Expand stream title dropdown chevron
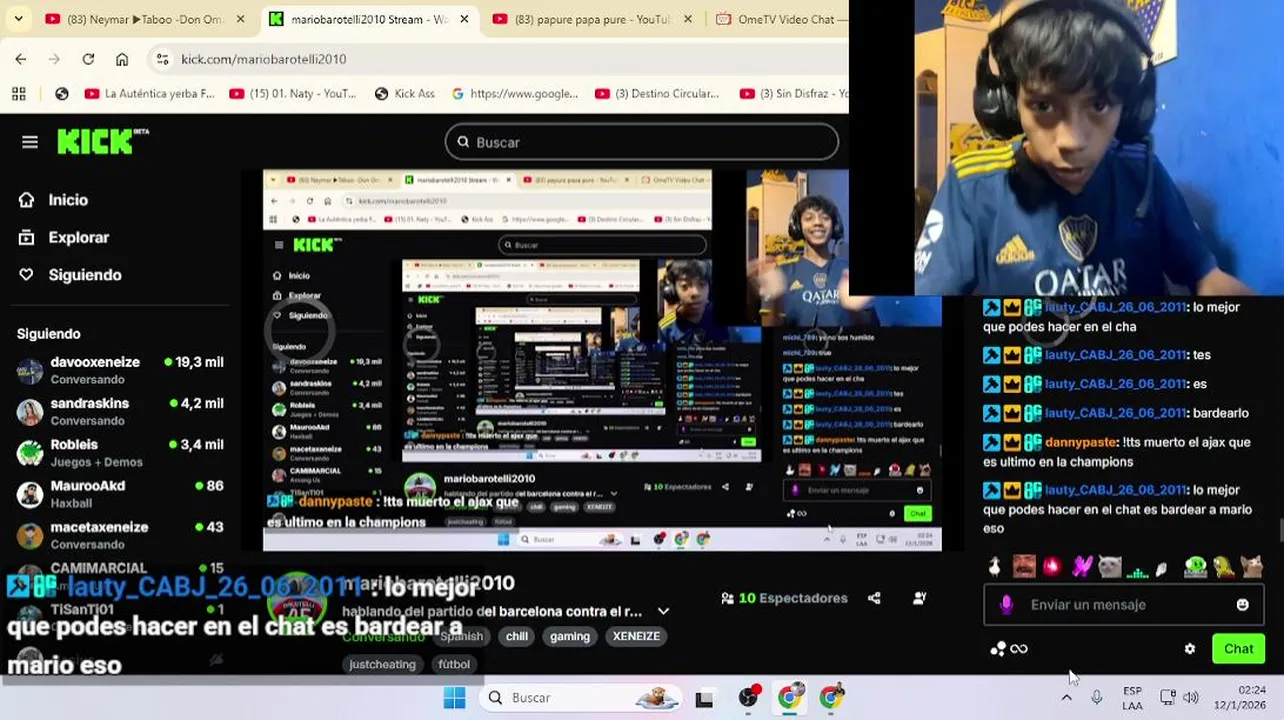Screen dimensions: 1284x720 [663, 611]
